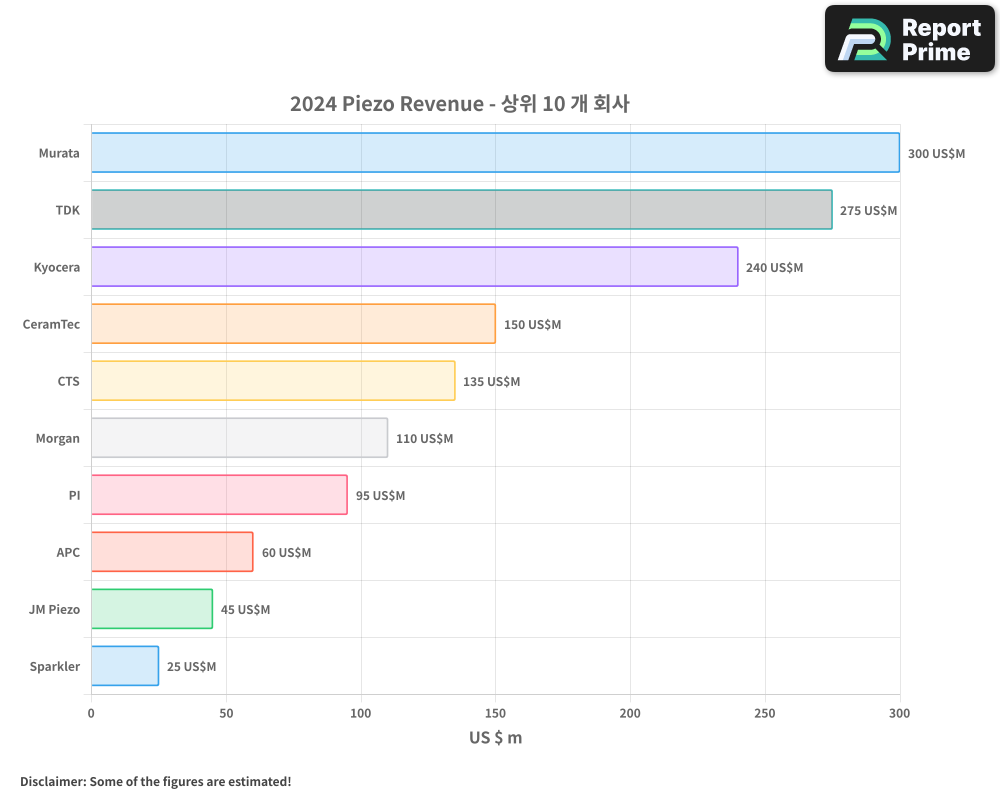The height and width of the screenshot is (800, 1000).
Task: Toggle the PI bar by clicking its label
Action: coord(73,495)
